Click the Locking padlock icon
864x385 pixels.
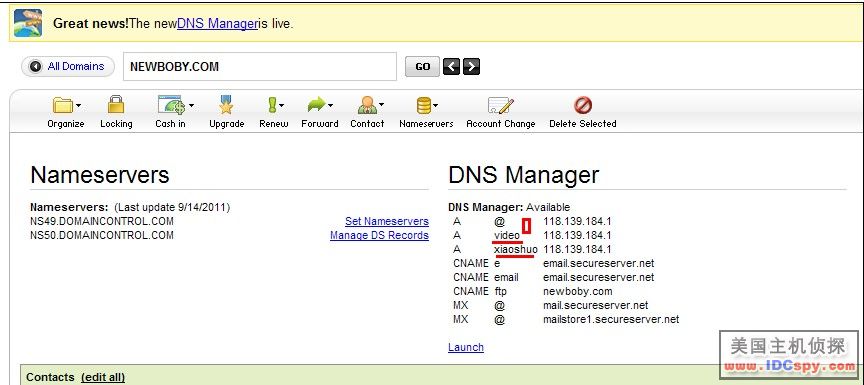point(116,104)
